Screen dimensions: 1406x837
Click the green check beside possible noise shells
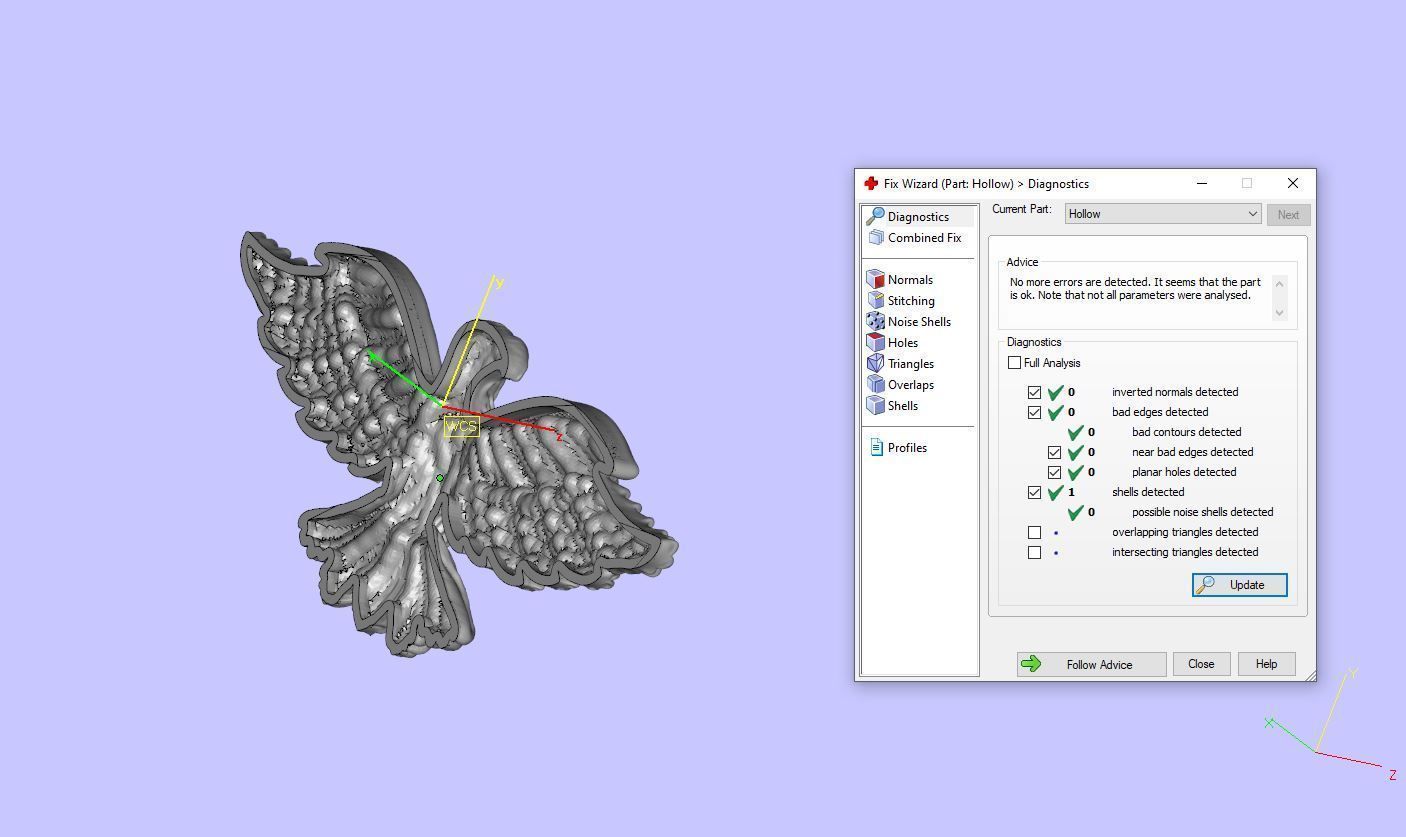[1075, 512]
